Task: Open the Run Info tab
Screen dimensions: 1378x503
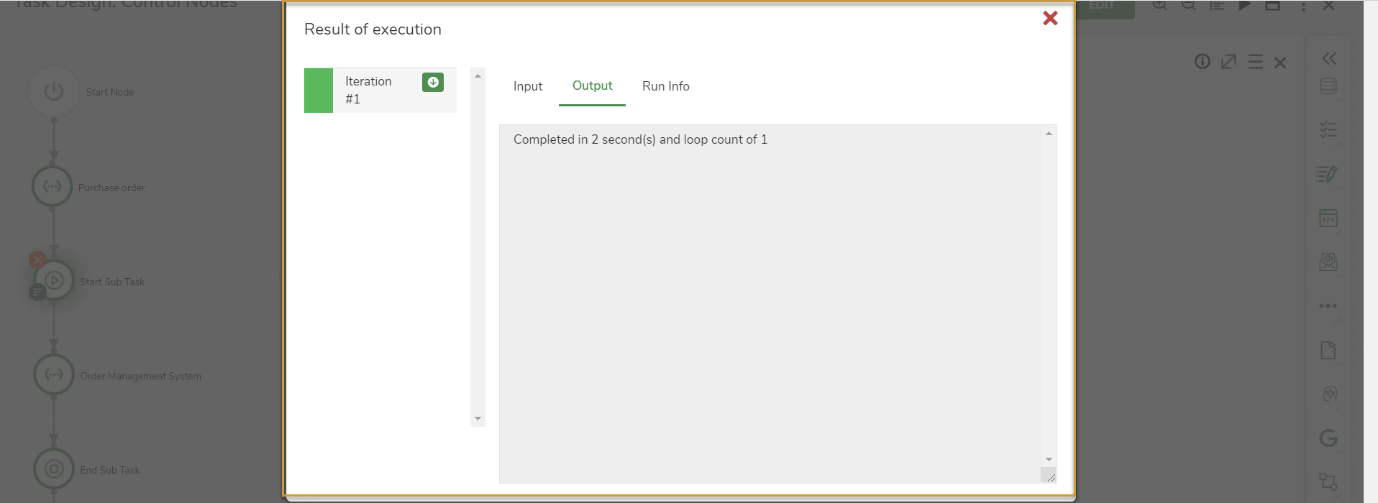Action: [x=666, y=86]
